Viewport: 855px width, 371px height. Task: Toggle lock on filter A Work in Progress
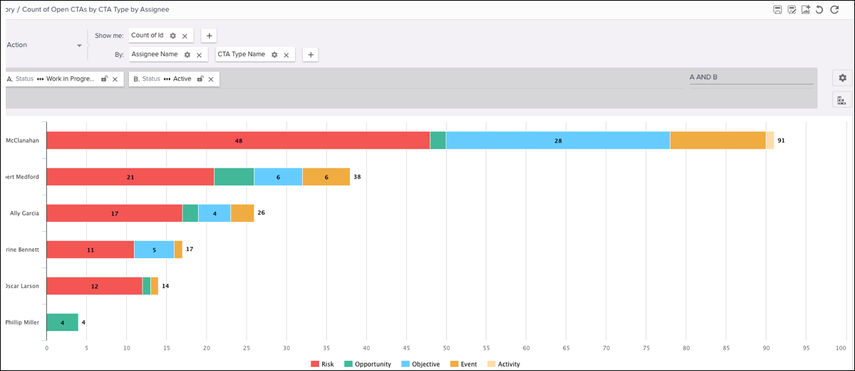(x=104, y=79)
